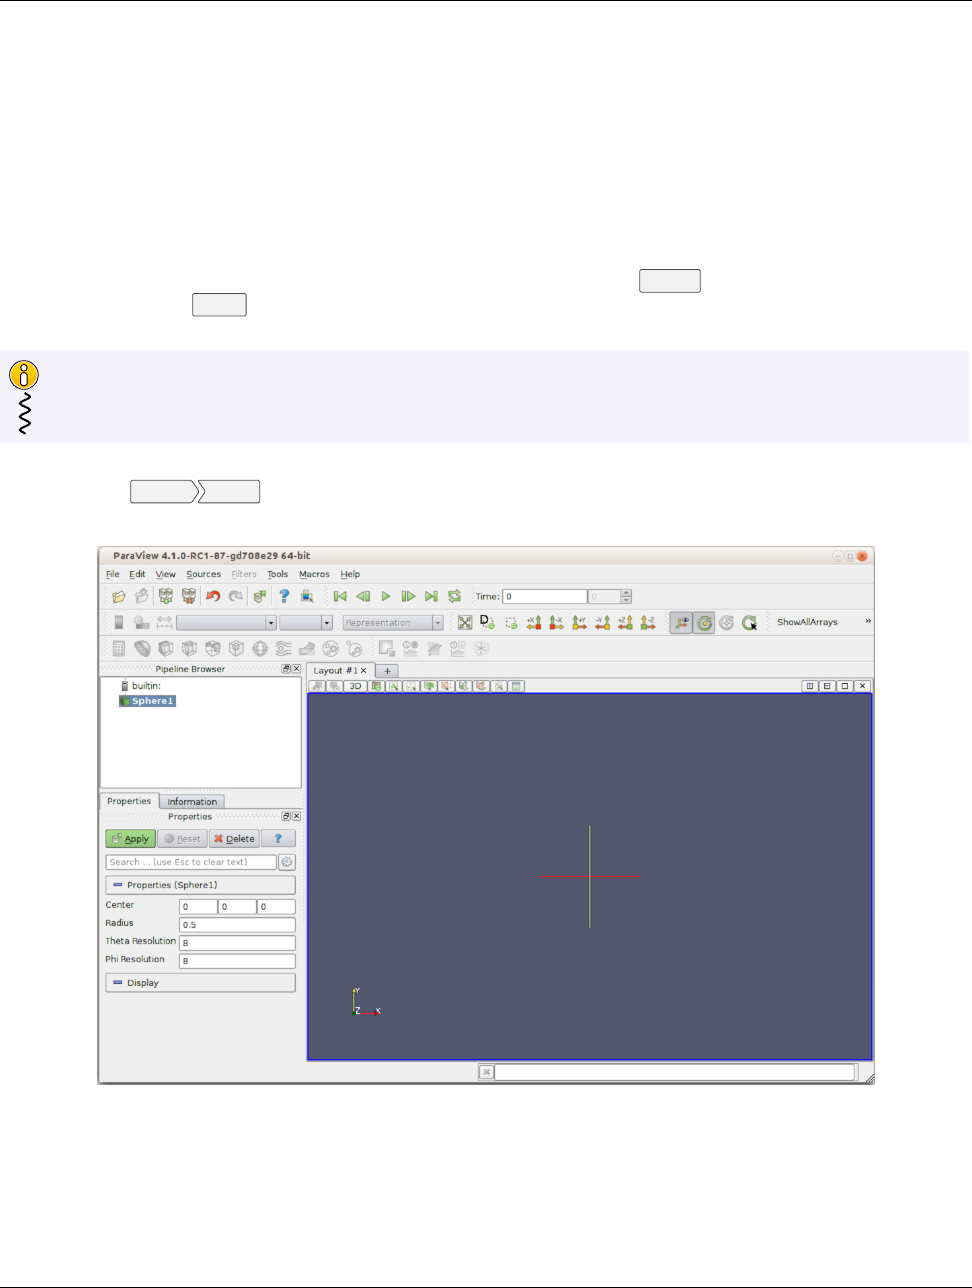Toggle advanced properties gear button
972x1288 pixels.
[x=287, y=862]
